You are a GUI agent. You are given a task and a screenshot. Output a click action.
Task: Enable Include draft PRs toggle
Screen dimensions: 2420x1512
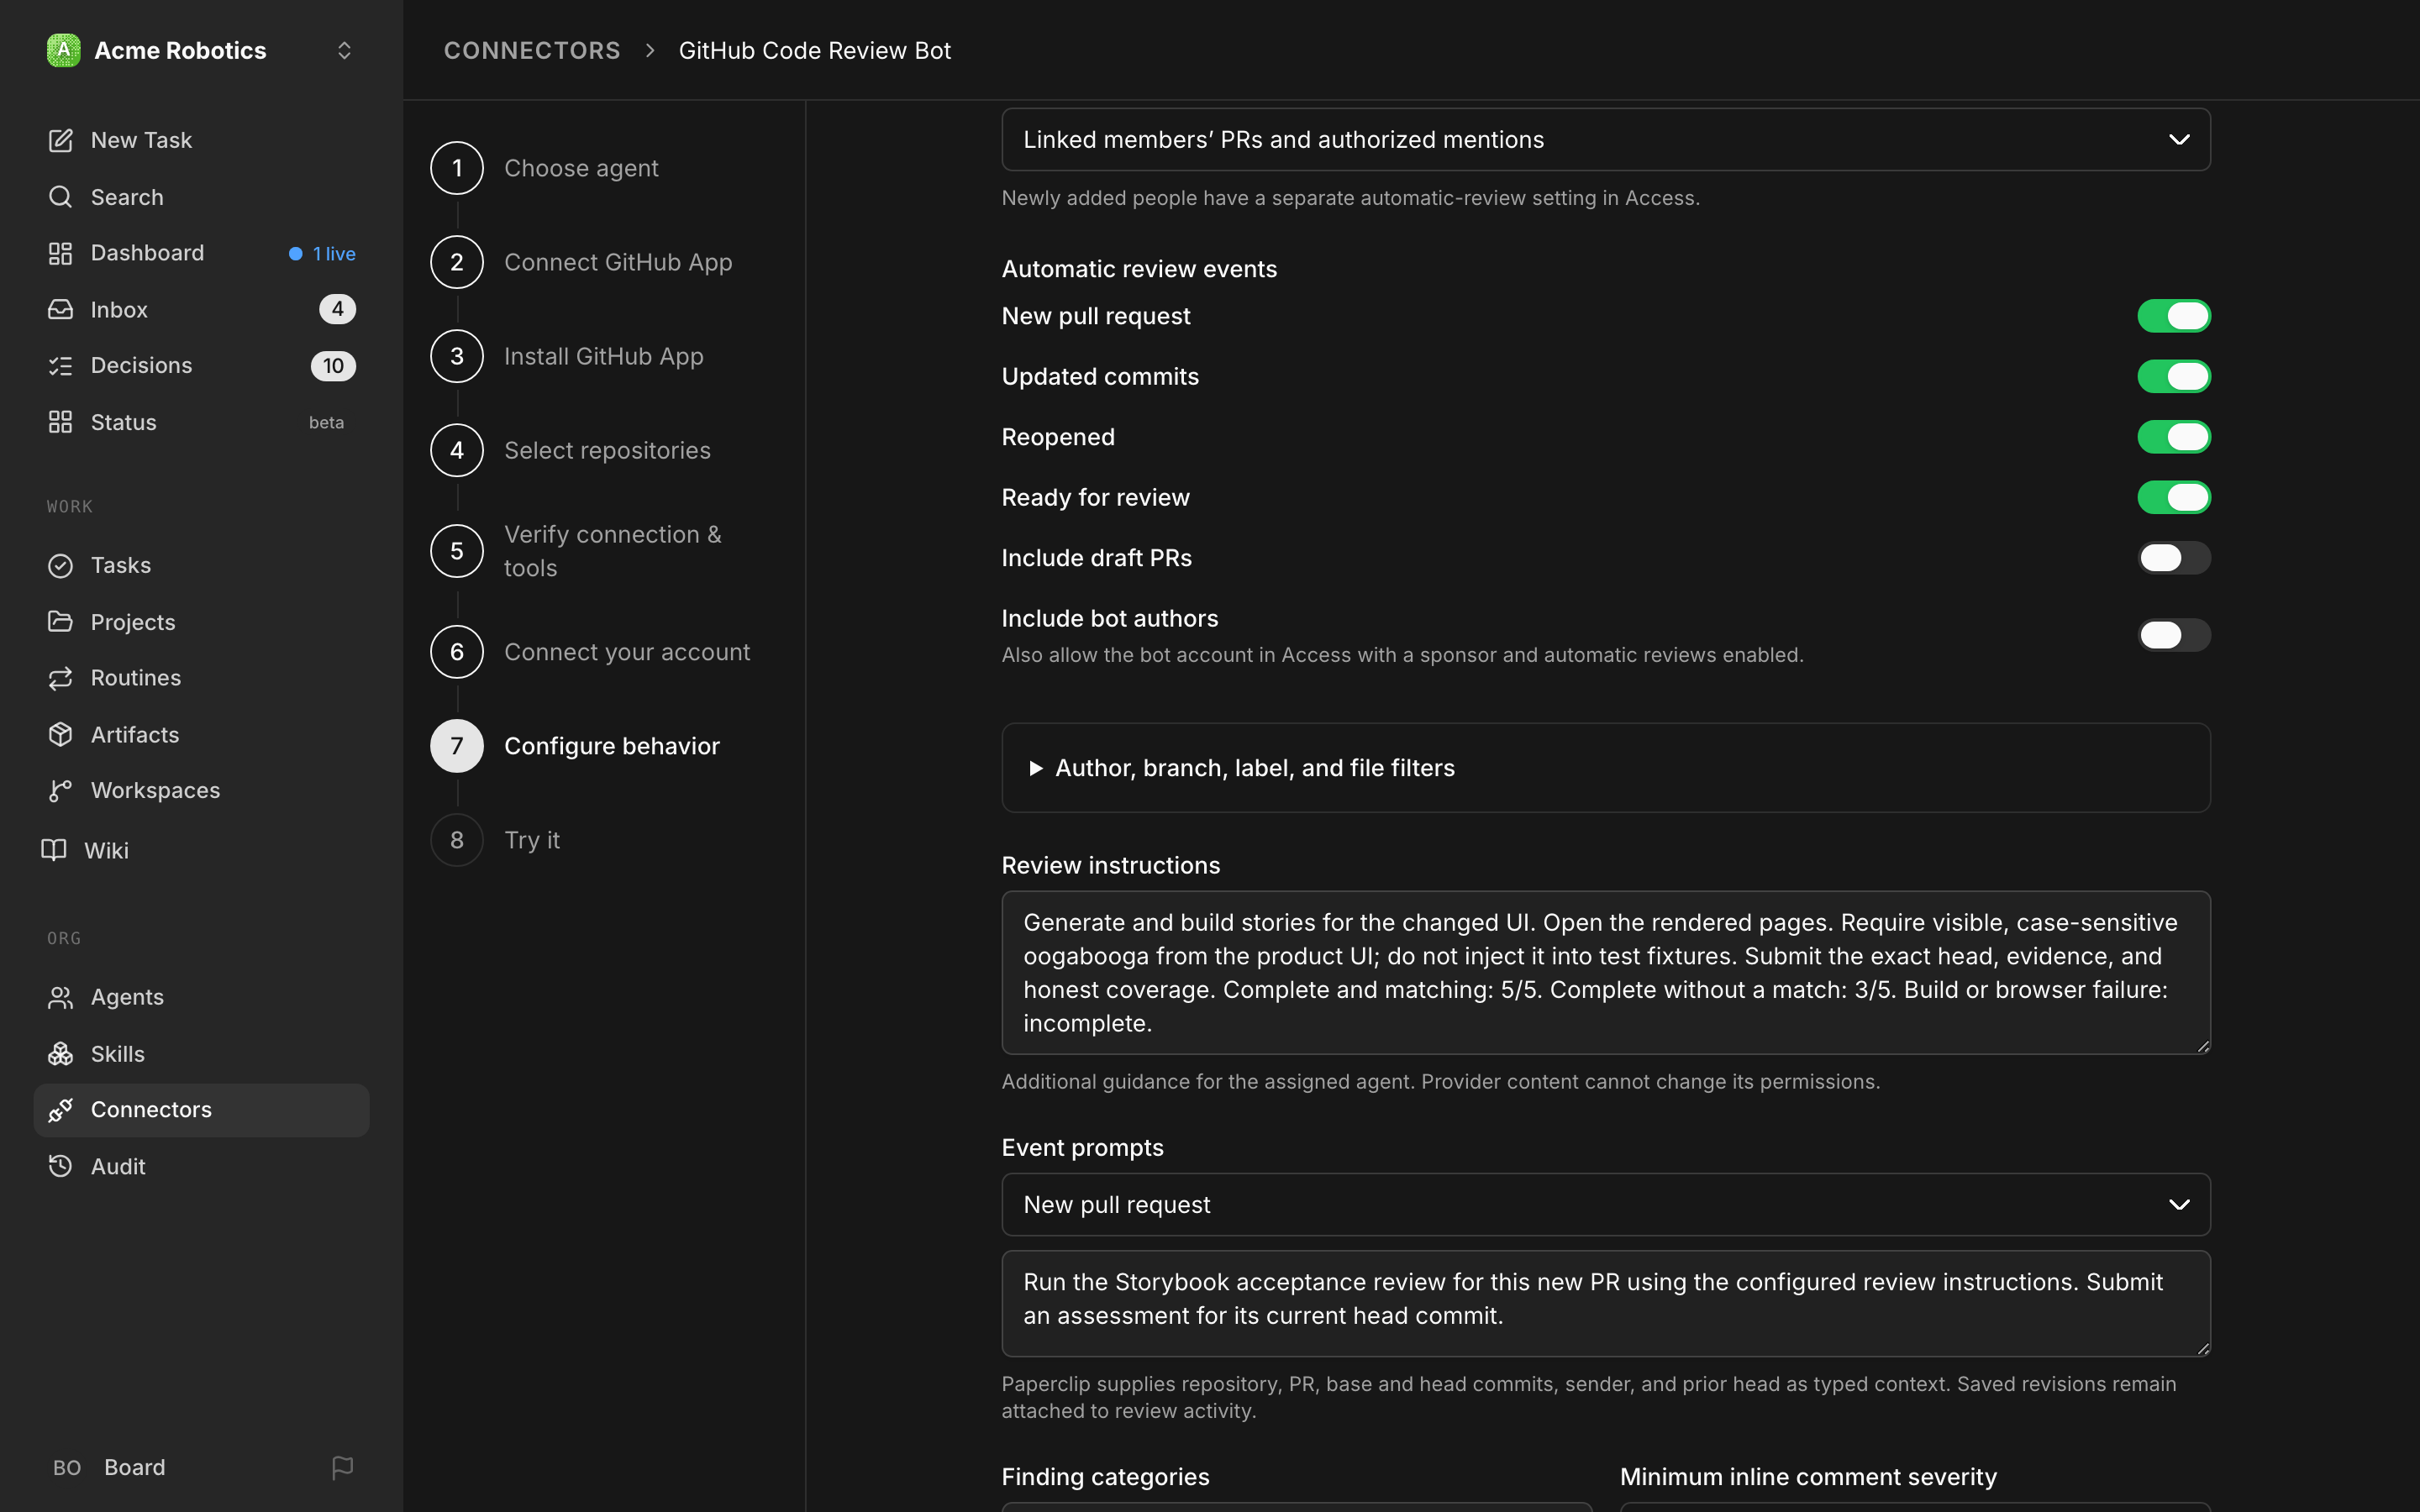(x=2174, y=558)
